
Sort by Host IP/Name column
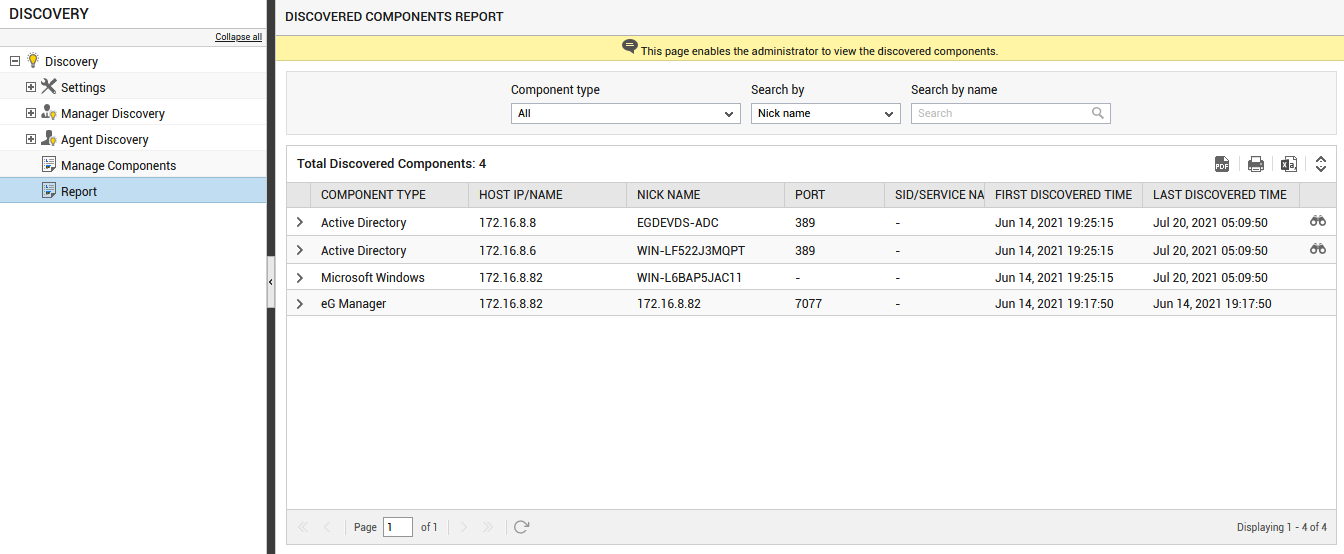click(x=547, y=195)
